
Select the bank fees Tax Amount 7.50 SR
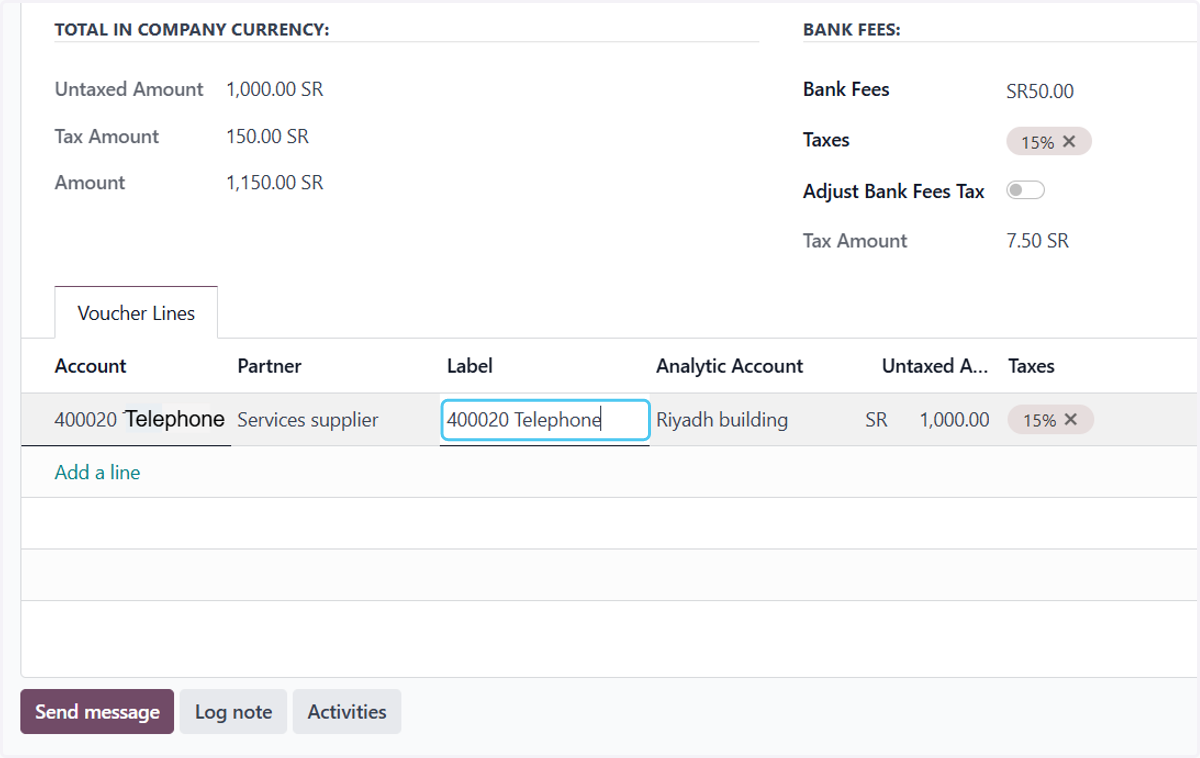(1038, 241)
